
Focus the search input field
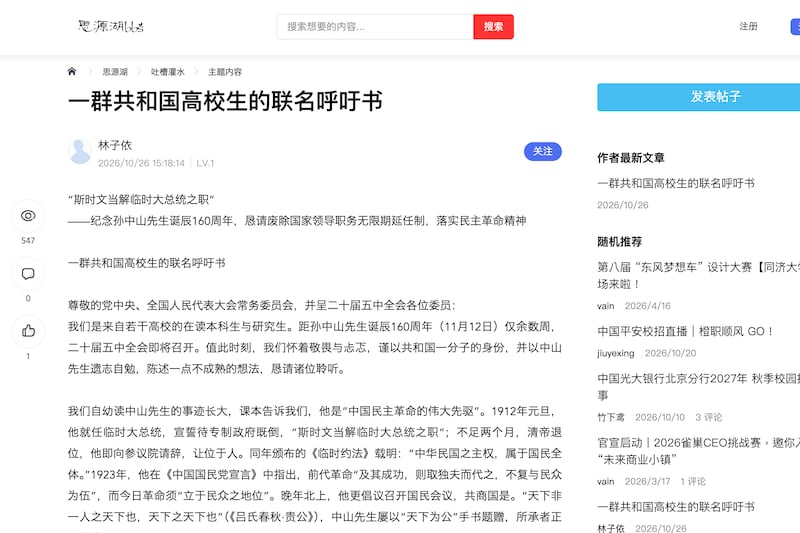pyautogui.click(x=375, y=27)
